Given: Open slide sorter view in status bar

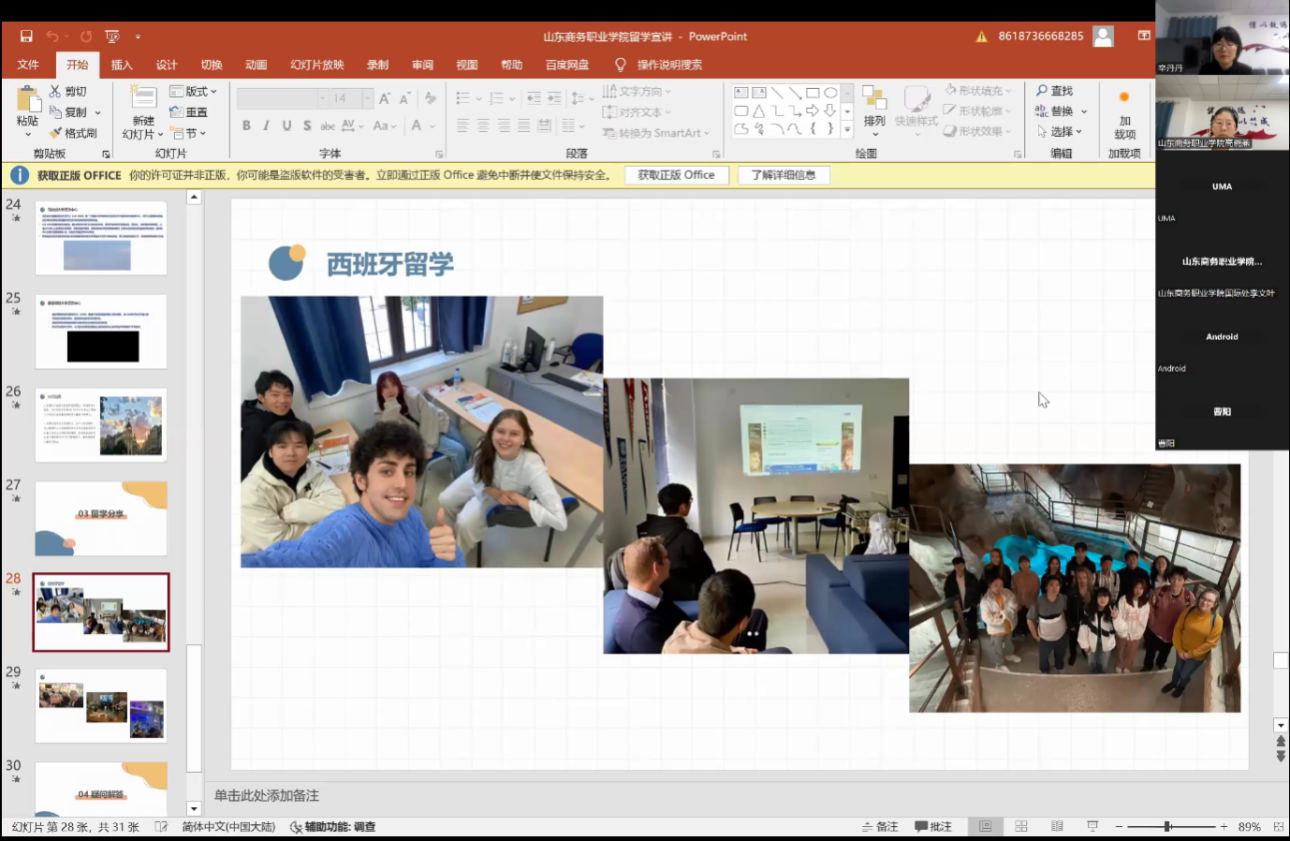Looking at the screenshot, I should 1021,827.
